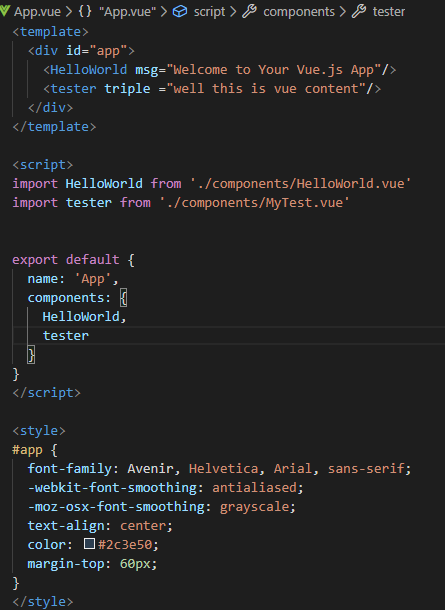The height and width of the screenshot is (610, 445).
Task: Click the triple attribute on tester tag
Action: point(127,89)
